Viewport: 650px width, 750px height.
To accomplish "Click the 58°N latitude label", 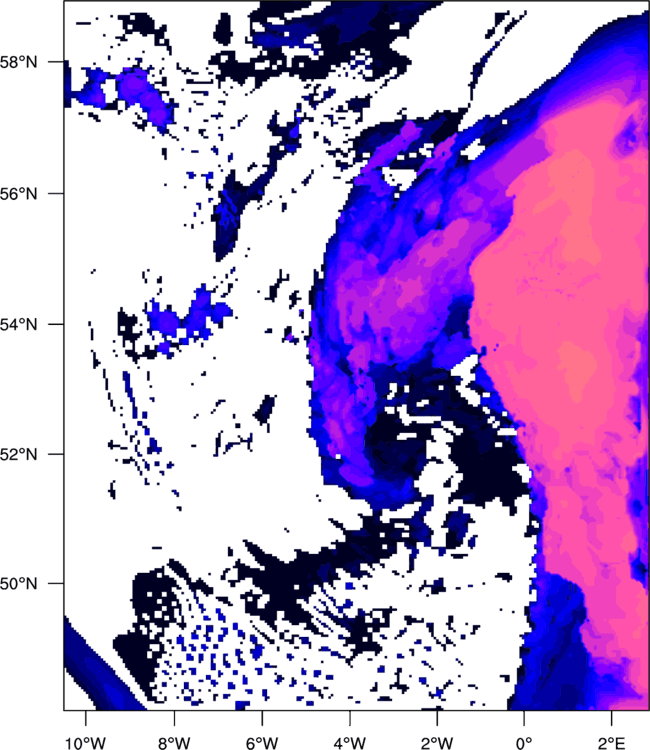I will coord(18,62).
